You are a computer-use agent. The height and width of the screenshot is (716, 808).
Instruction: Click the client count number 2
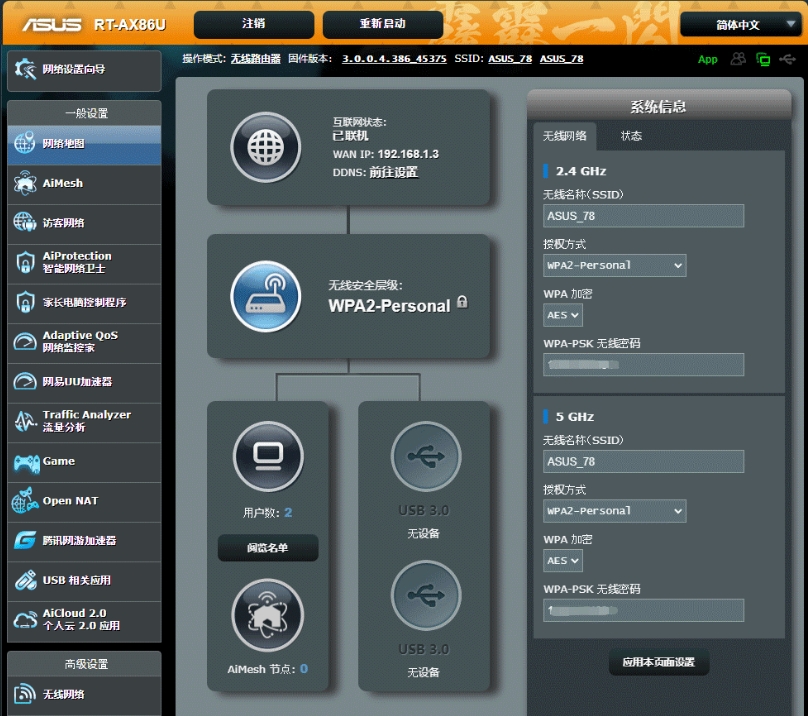(x=288, y=512)
